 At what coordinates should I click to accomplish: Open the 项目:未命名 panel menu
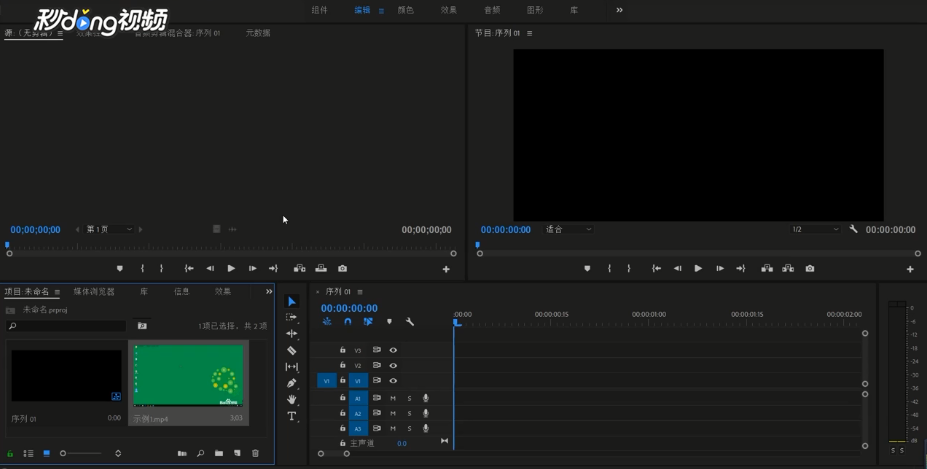click(57, 292)
